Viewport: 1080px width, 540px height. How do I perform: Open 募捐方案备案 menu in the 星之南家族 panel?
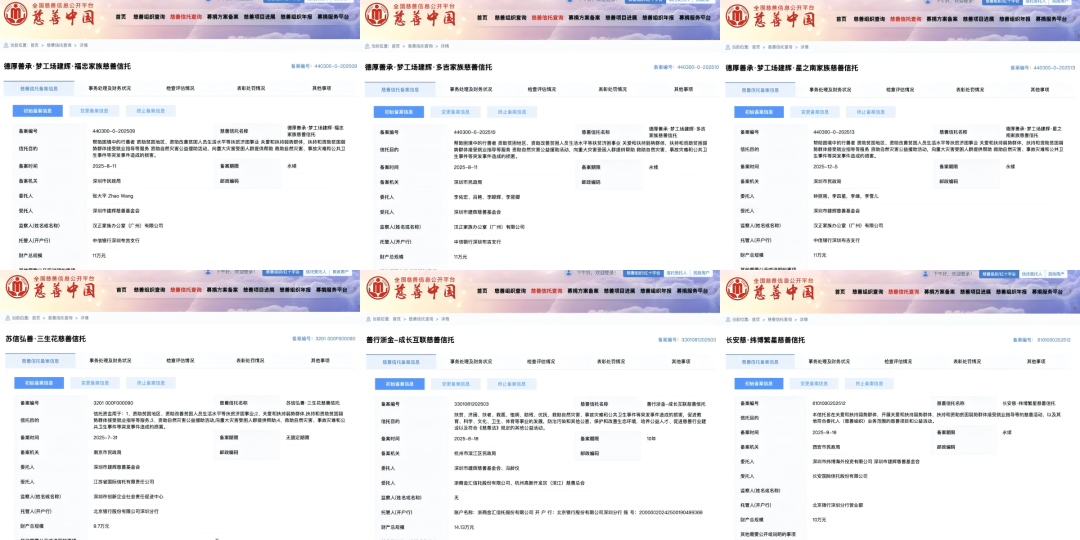(942, 19)
